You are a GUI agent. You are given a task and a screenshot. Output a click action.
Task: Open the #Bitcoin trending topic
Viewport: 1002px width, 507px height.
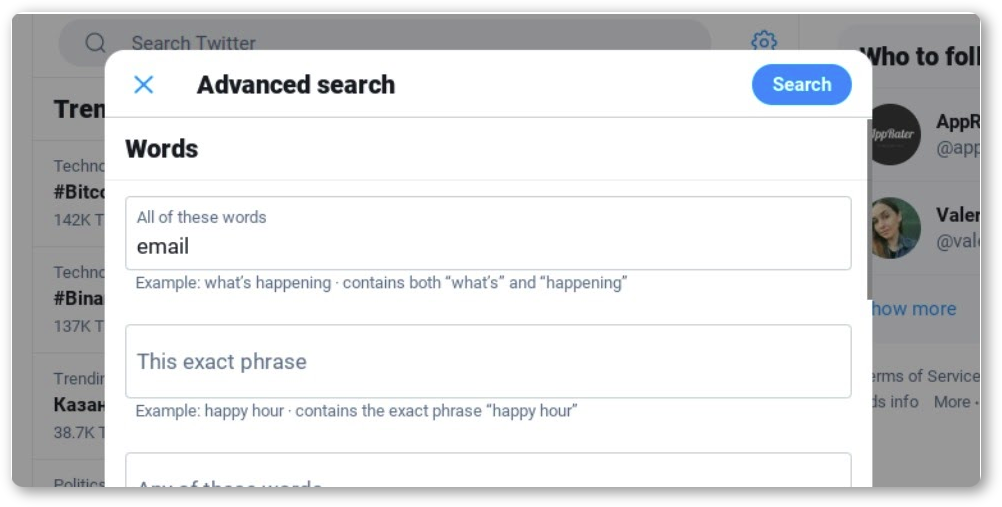point(79,193)
